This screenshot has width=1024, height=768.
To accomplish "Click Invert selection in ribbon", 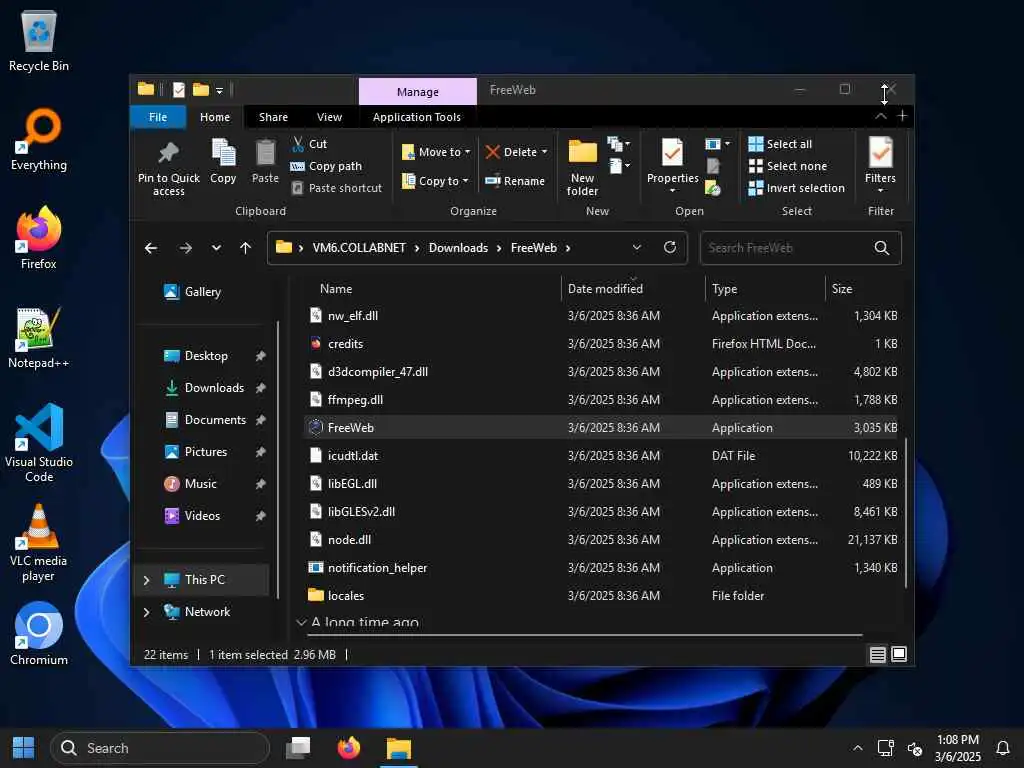I will click(797, 188).
